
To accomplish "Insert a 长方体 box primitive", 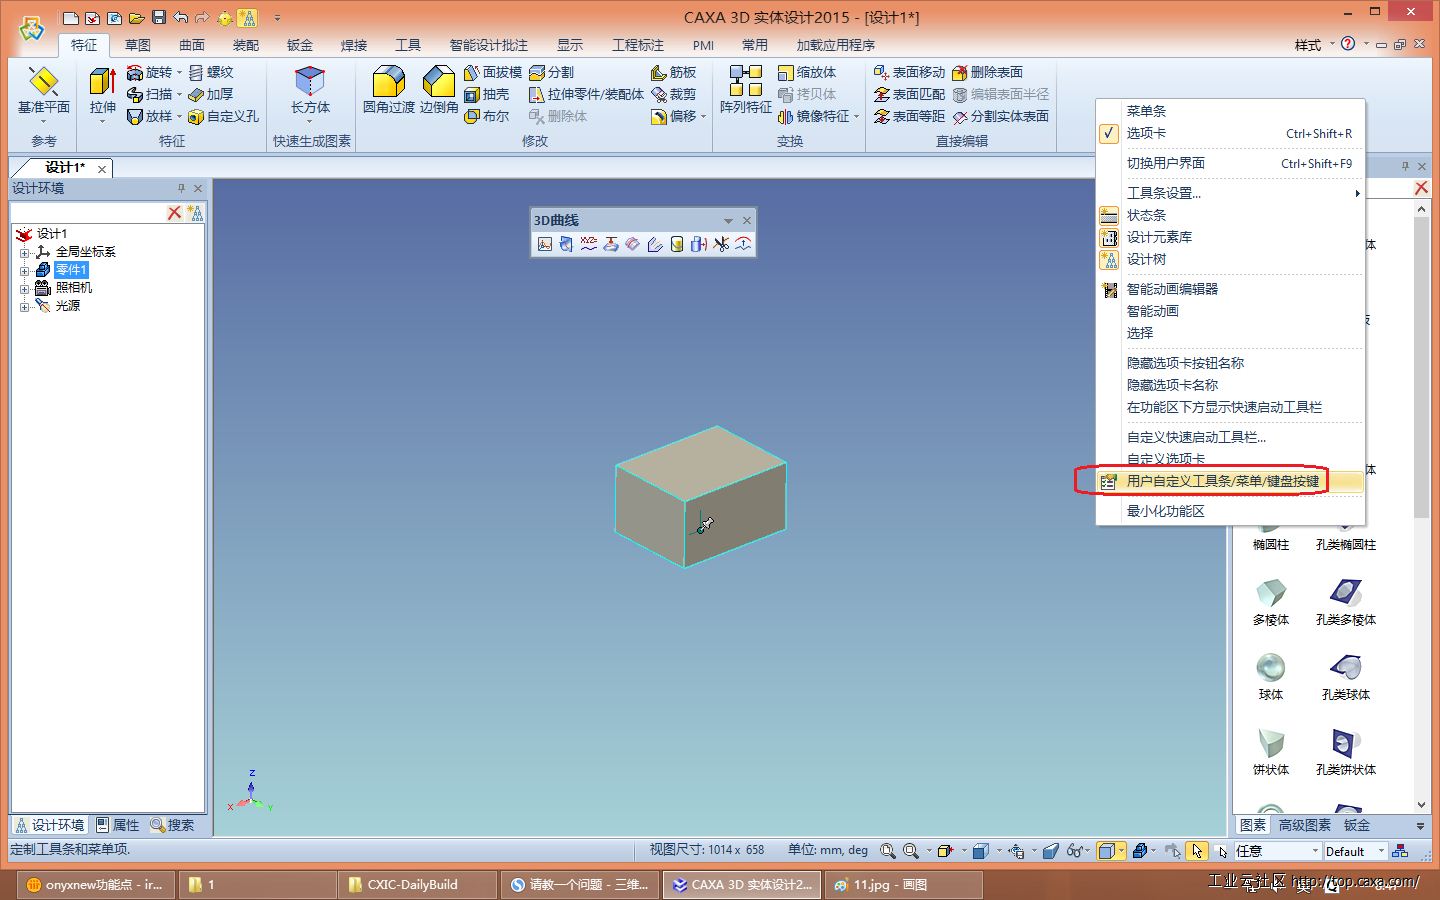I will 310,91.
